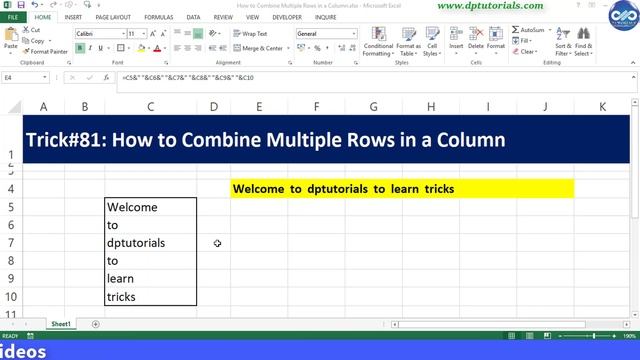640x360 pixels.
Task: Toggle Align Left
Action: click(177, 48)
